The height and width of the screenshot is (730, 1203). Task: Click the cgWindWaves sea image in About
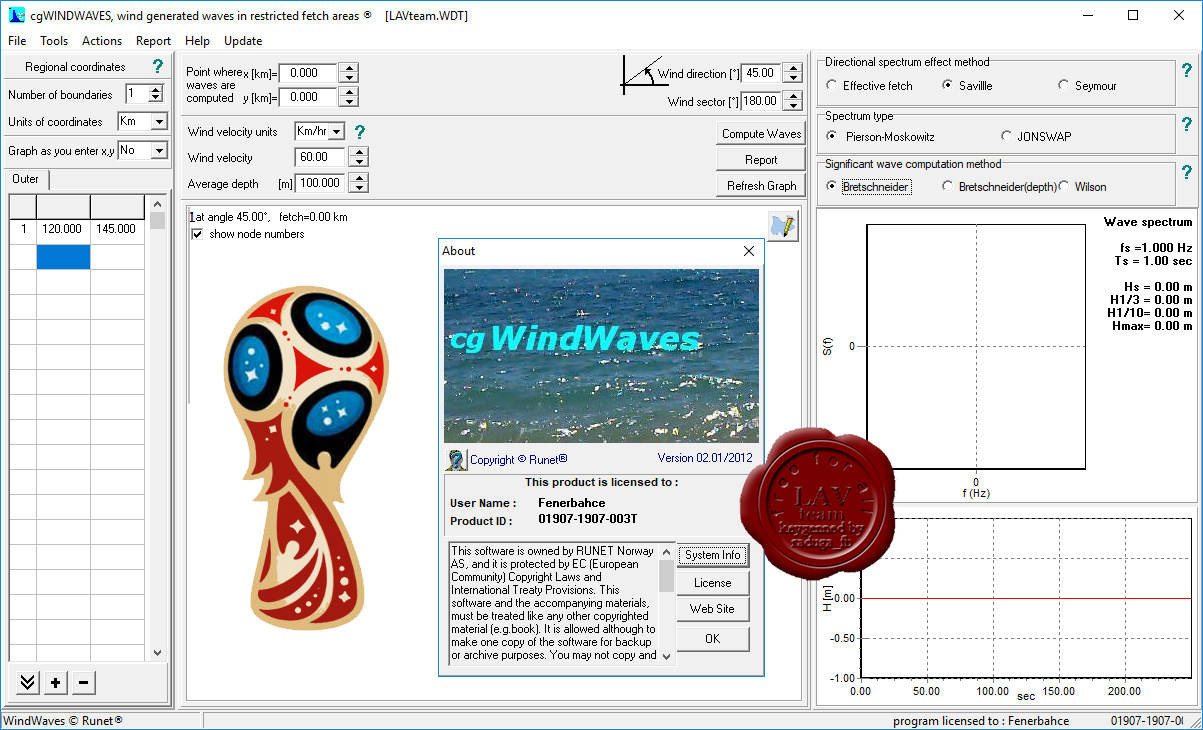pyautogui.click(x=601, y=355)
